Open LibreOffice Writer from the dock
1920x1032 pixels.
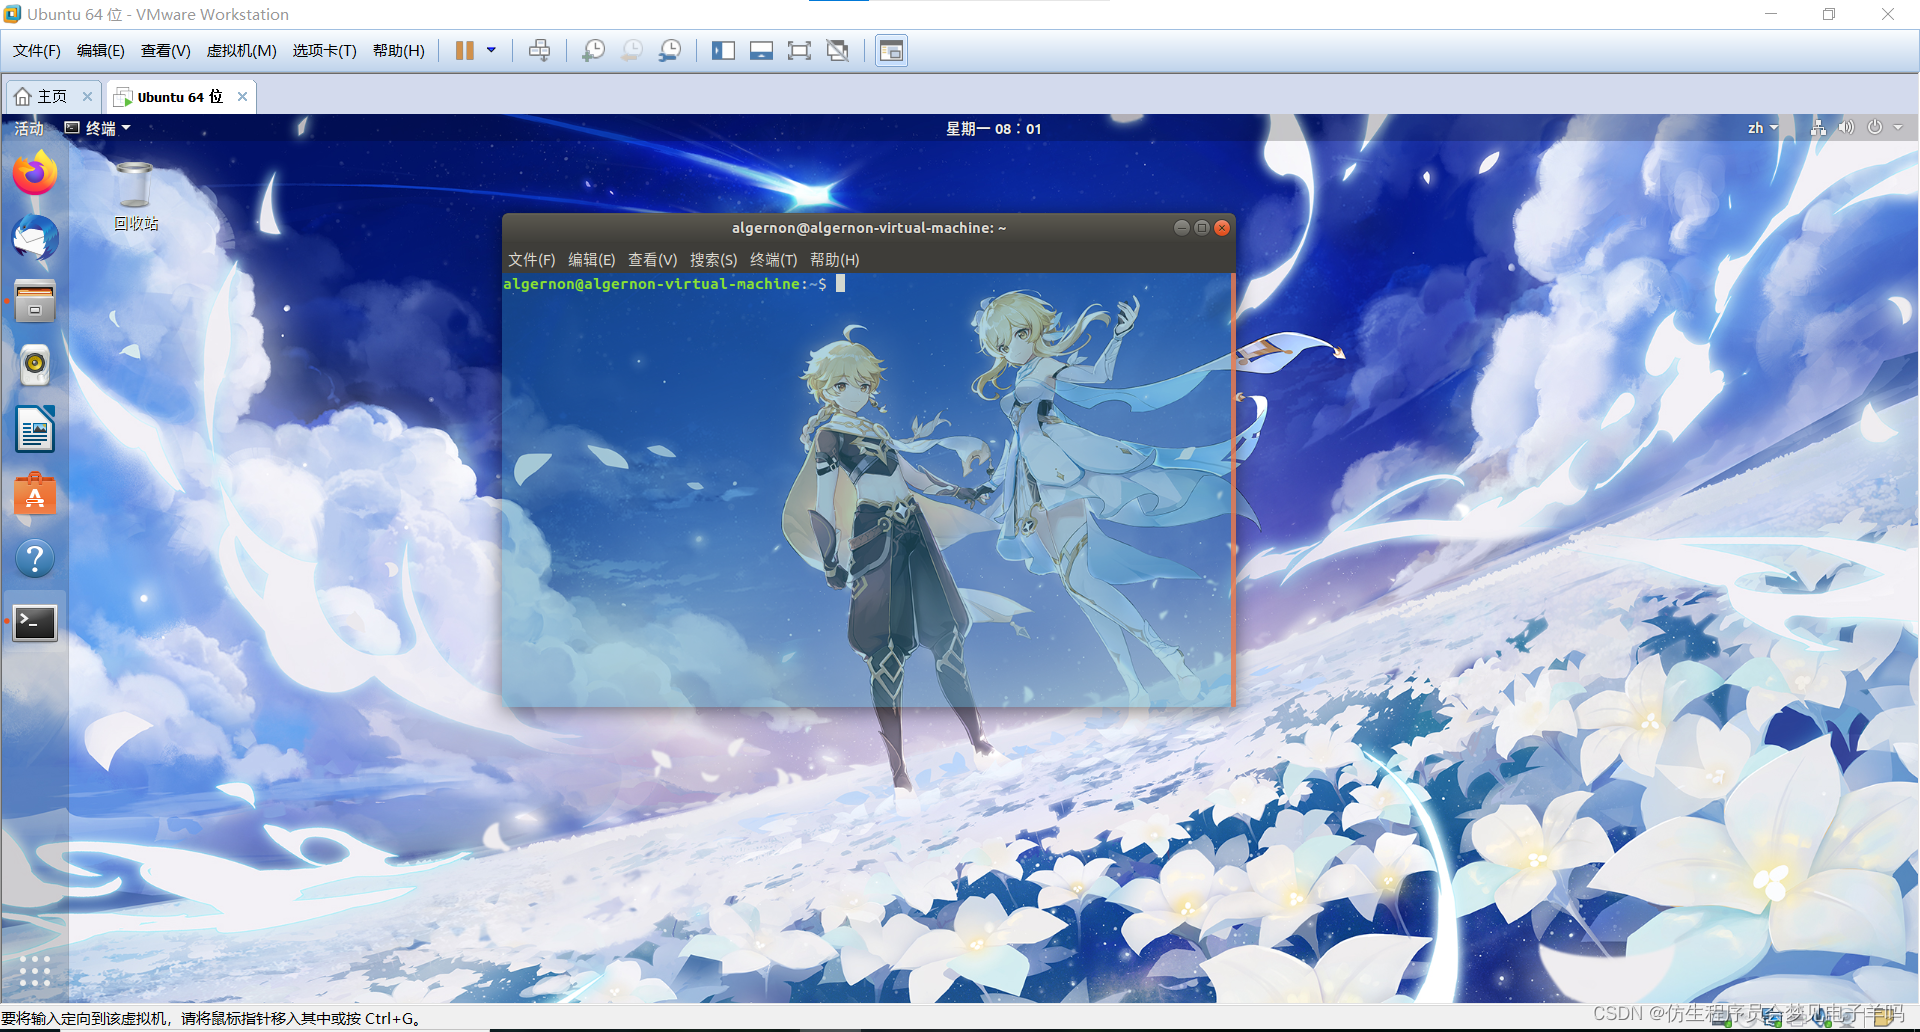click(x=35, y=430)
